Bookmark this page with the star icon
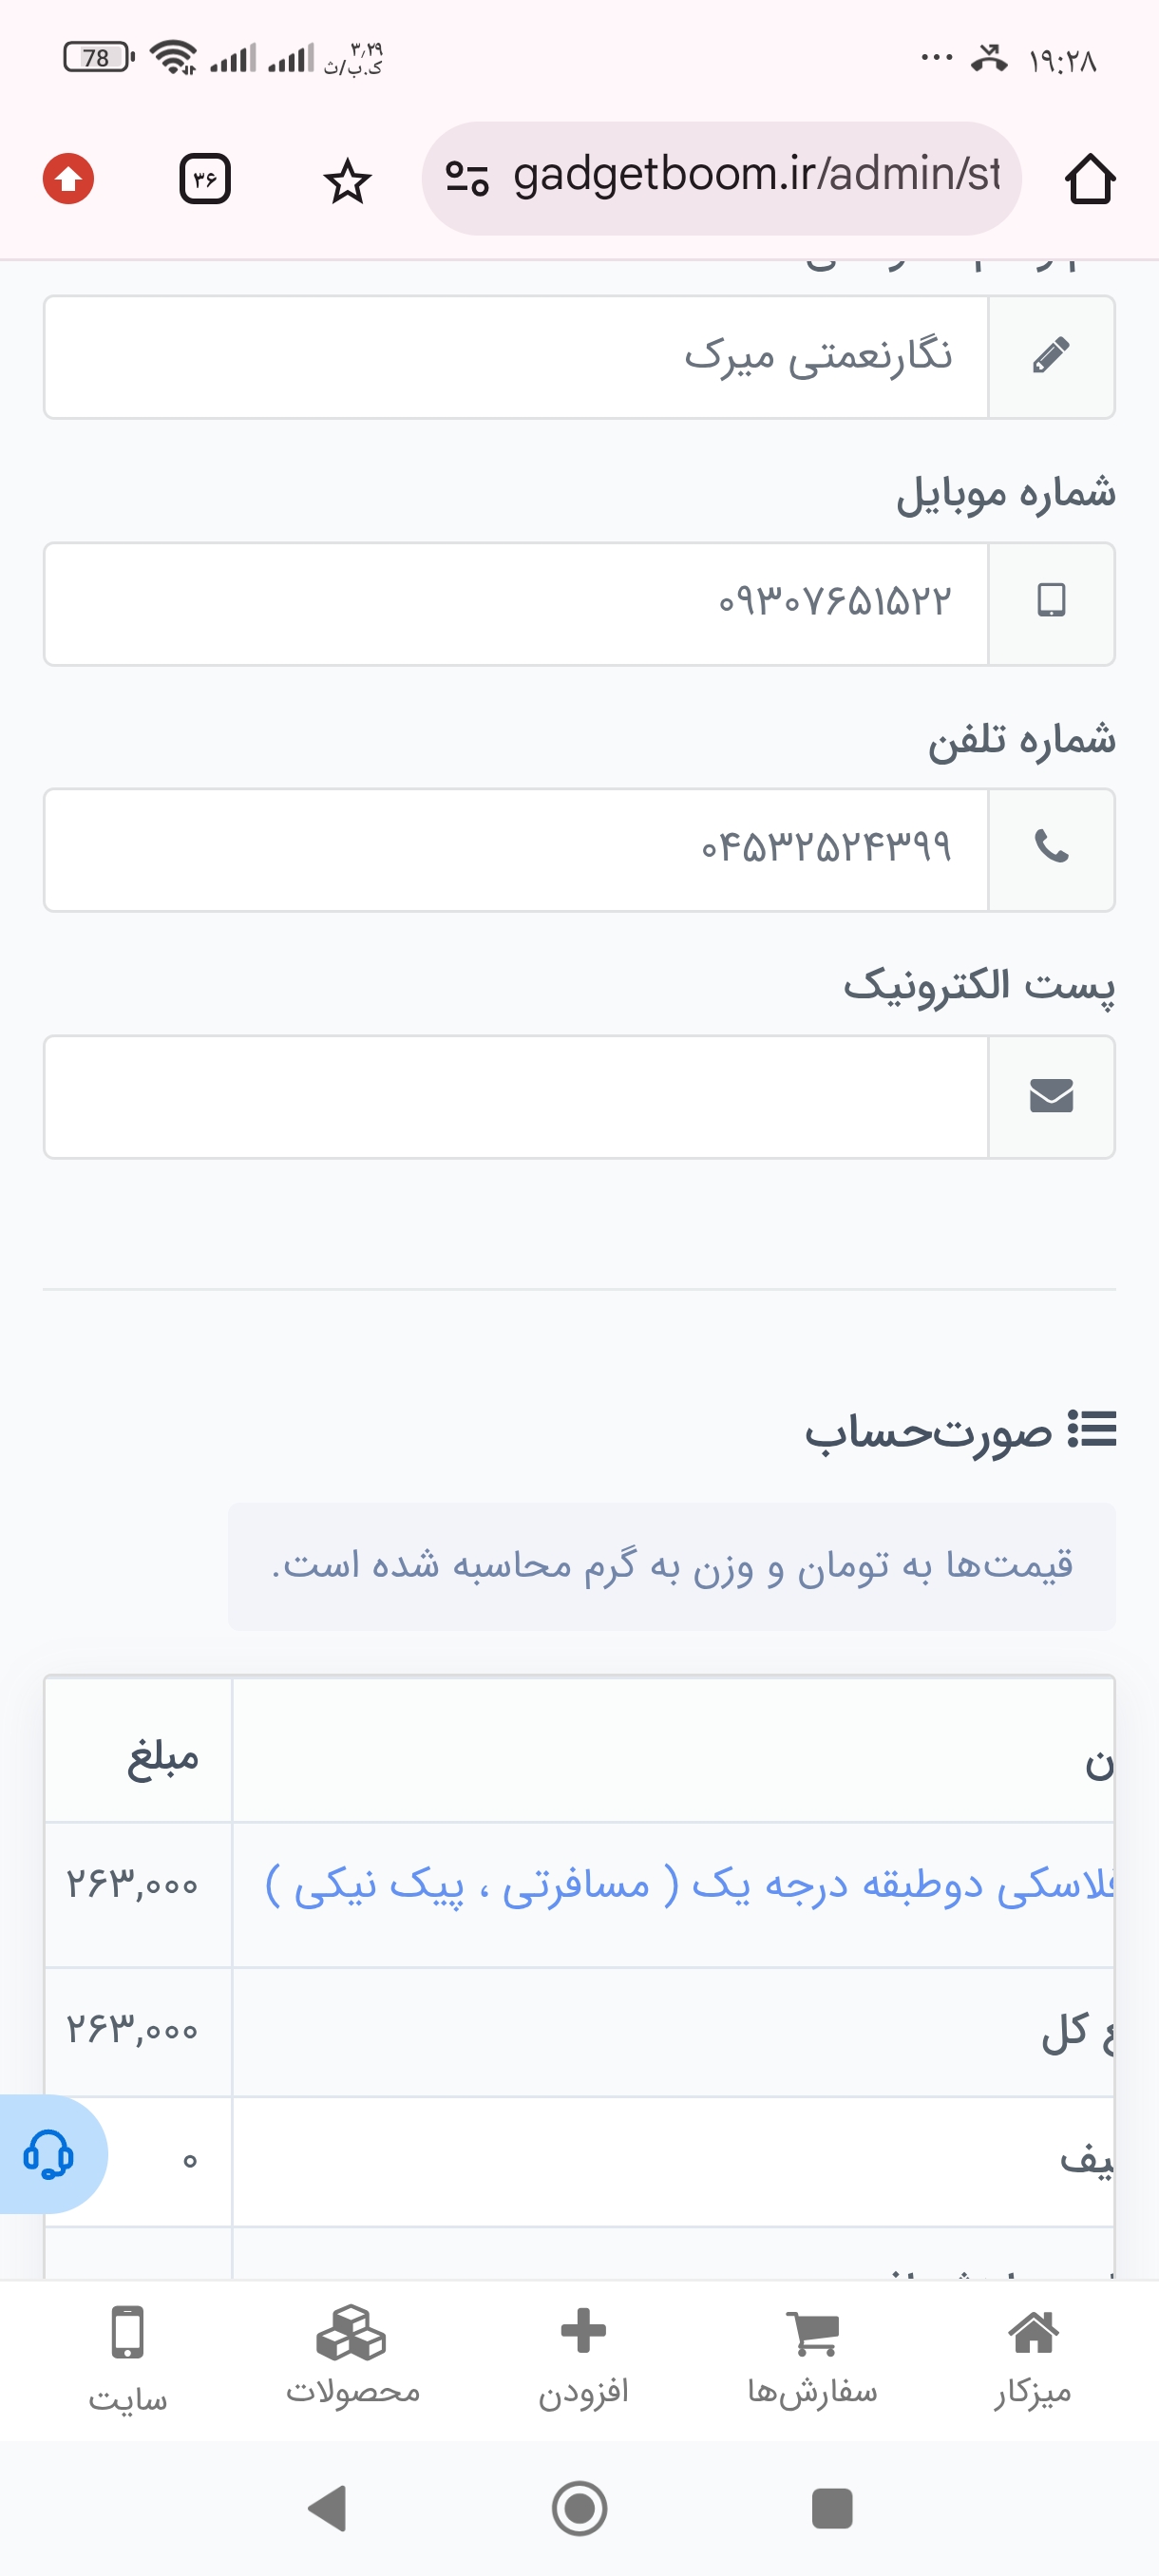 coord(347,181)
